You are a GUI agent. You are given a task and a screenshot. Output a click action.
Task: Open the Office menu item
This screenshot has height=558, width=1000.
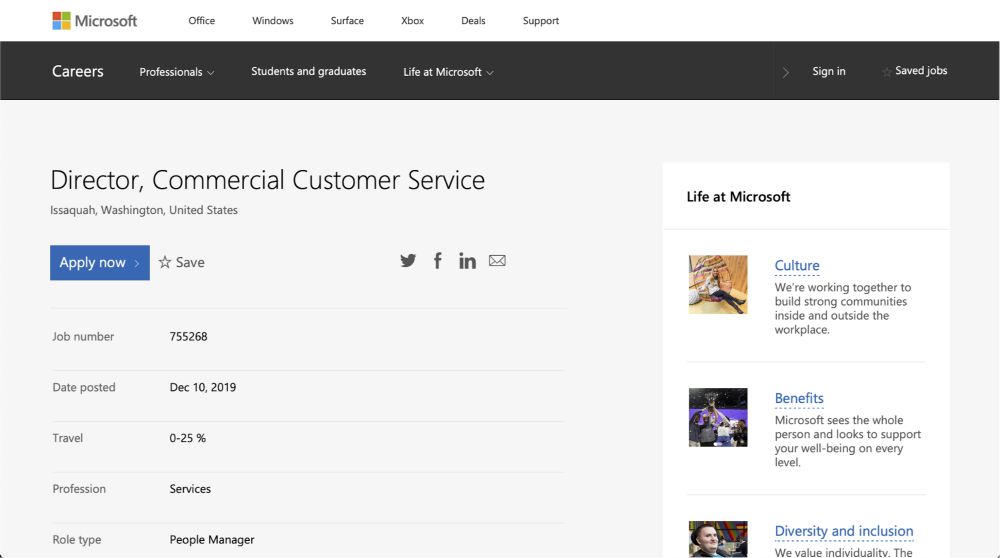[202, 20]
